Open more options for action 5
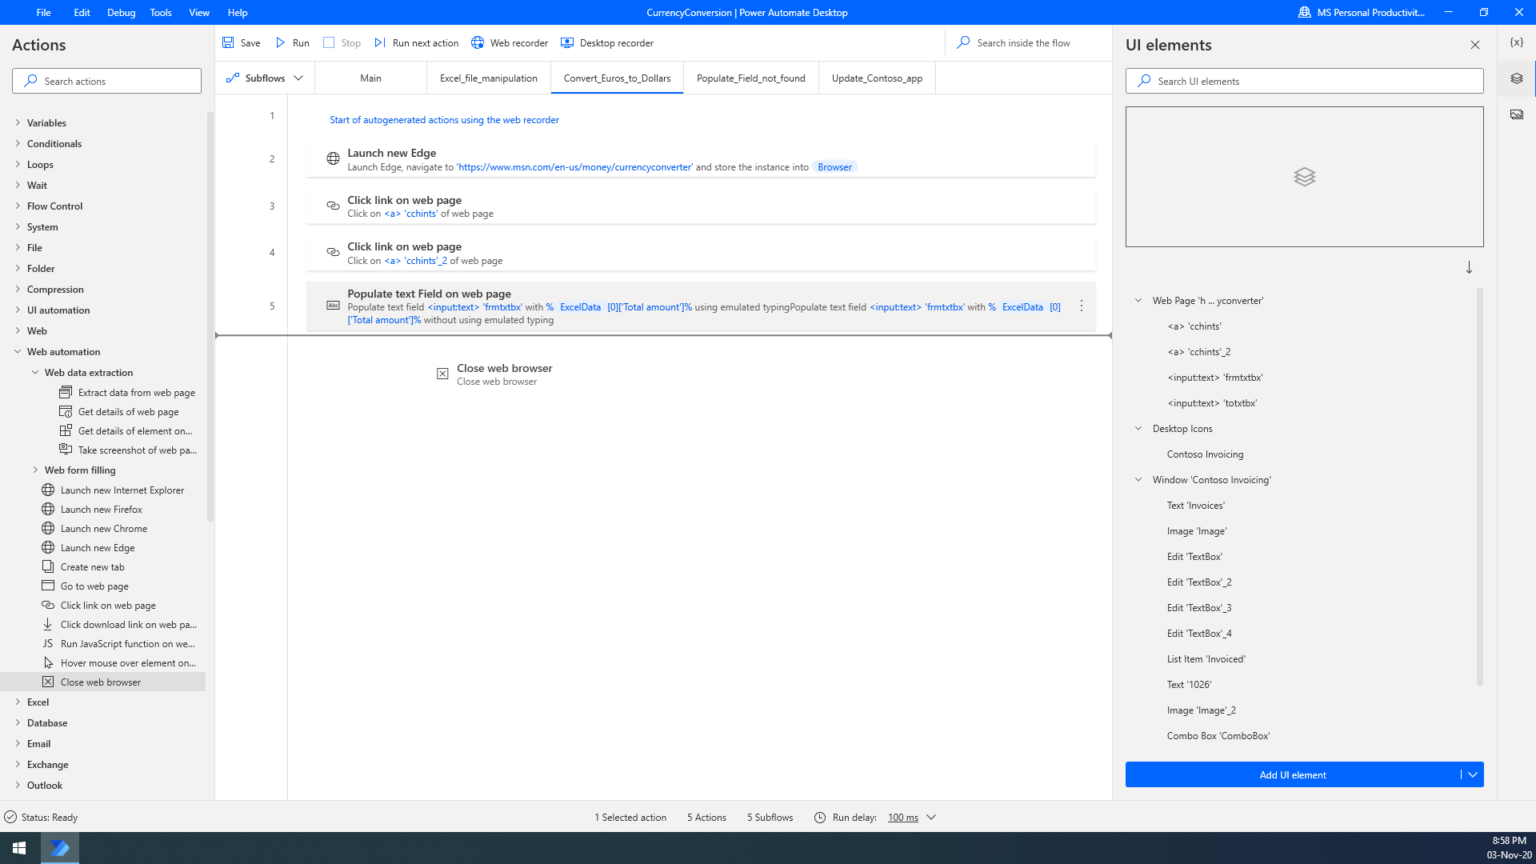Viewport: 1536px width, 864px height. pos(1081,307)
